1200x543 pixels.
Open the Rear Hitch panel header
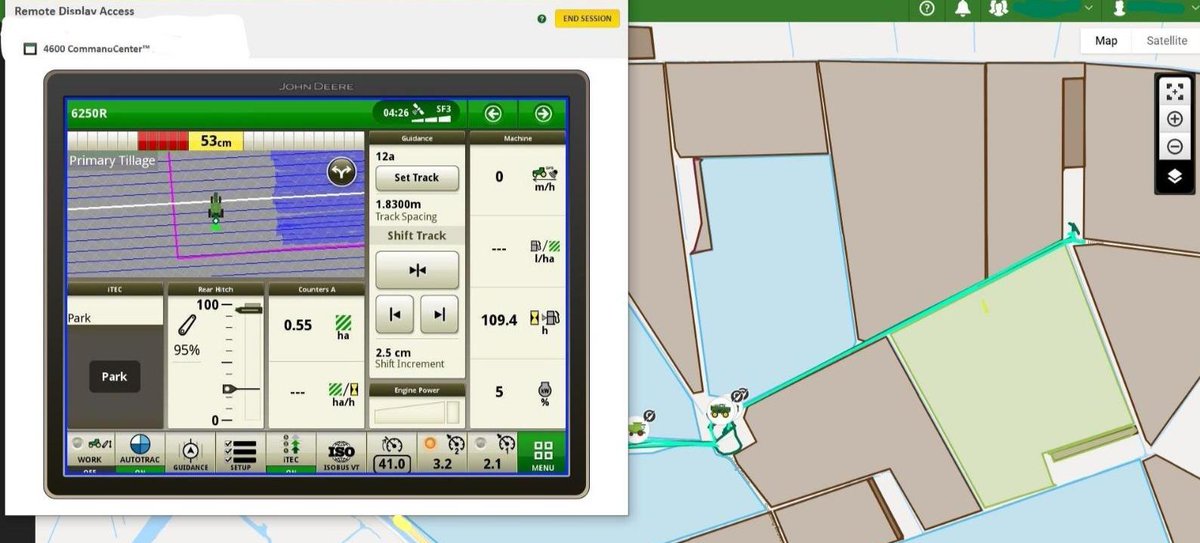pyautogui.click(x=216, y=289)
